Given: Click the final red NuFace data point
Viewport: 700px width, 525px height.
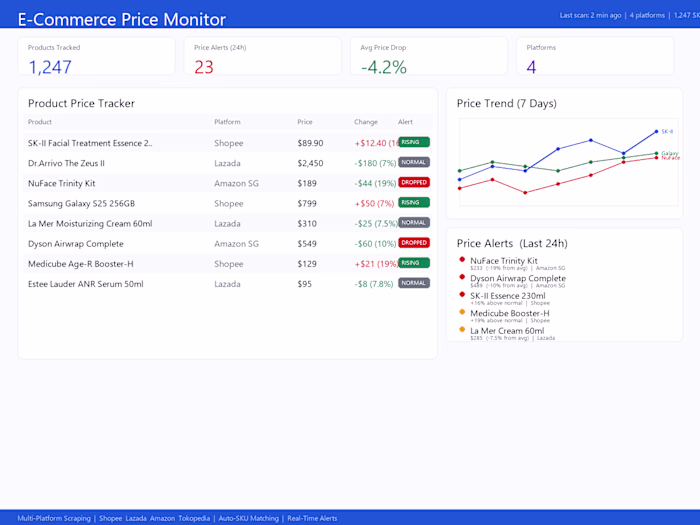Looking at the screenshot, I should click(656, 158).
